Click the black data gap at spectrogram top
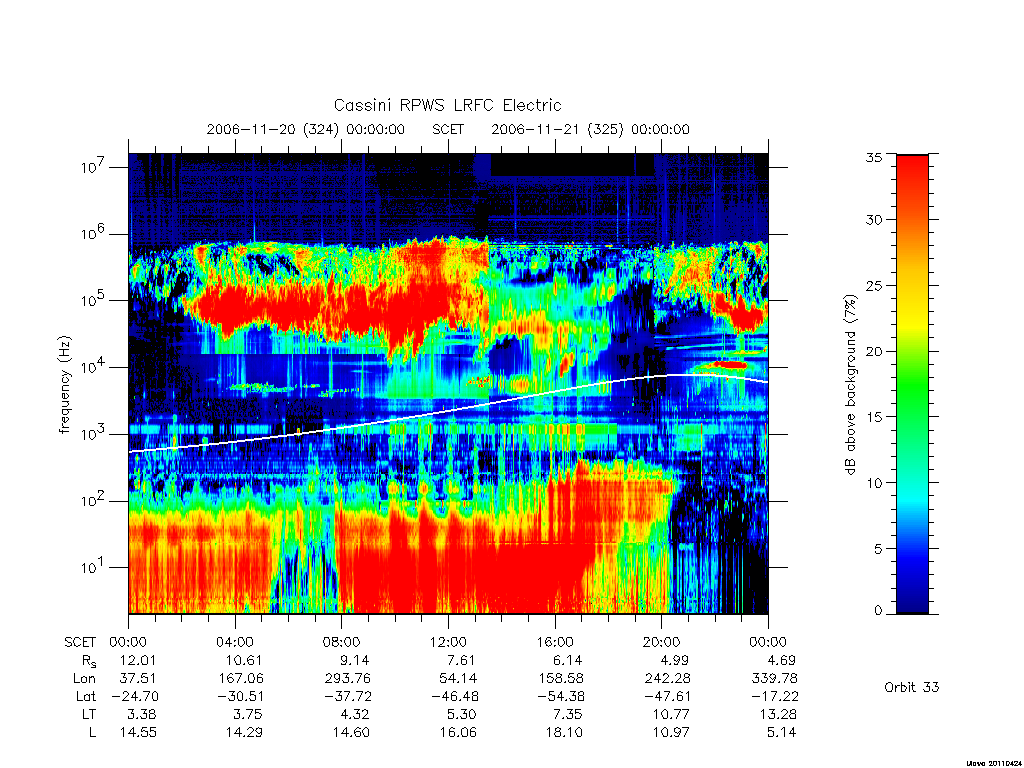The height and width of the screenshot is (768, 1024). [572, 165]
